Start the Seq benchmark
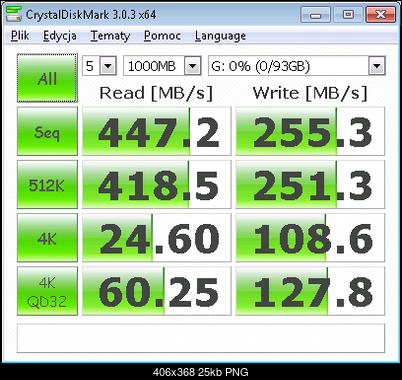402x380 pixels. (47, 131)
